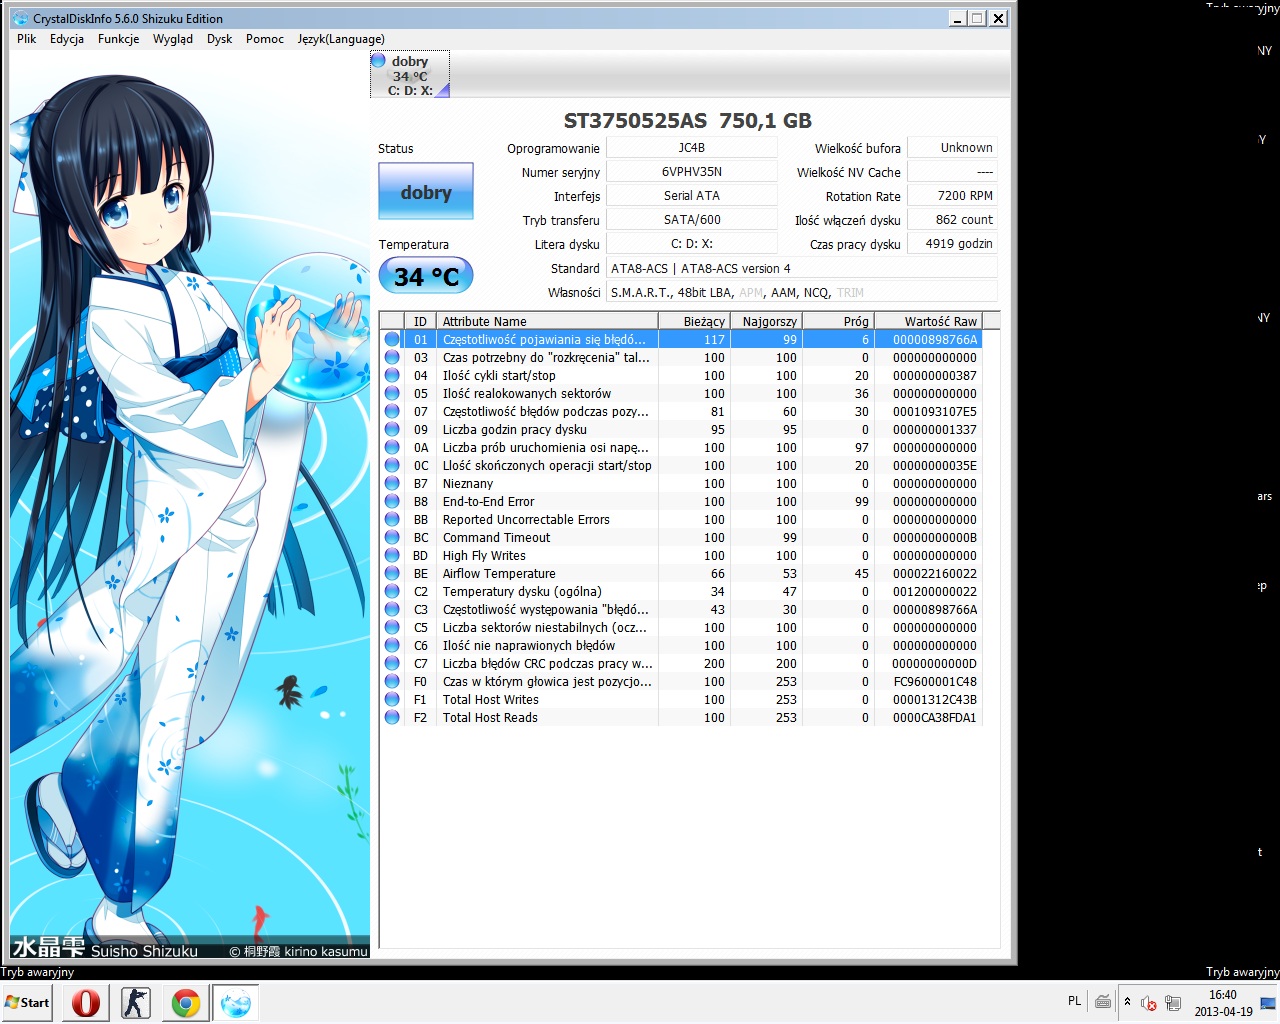The width and height of the screenshot is (1280, 1024).
Task: Click the PL language indicator in tray
Action: point(1074,1001)
